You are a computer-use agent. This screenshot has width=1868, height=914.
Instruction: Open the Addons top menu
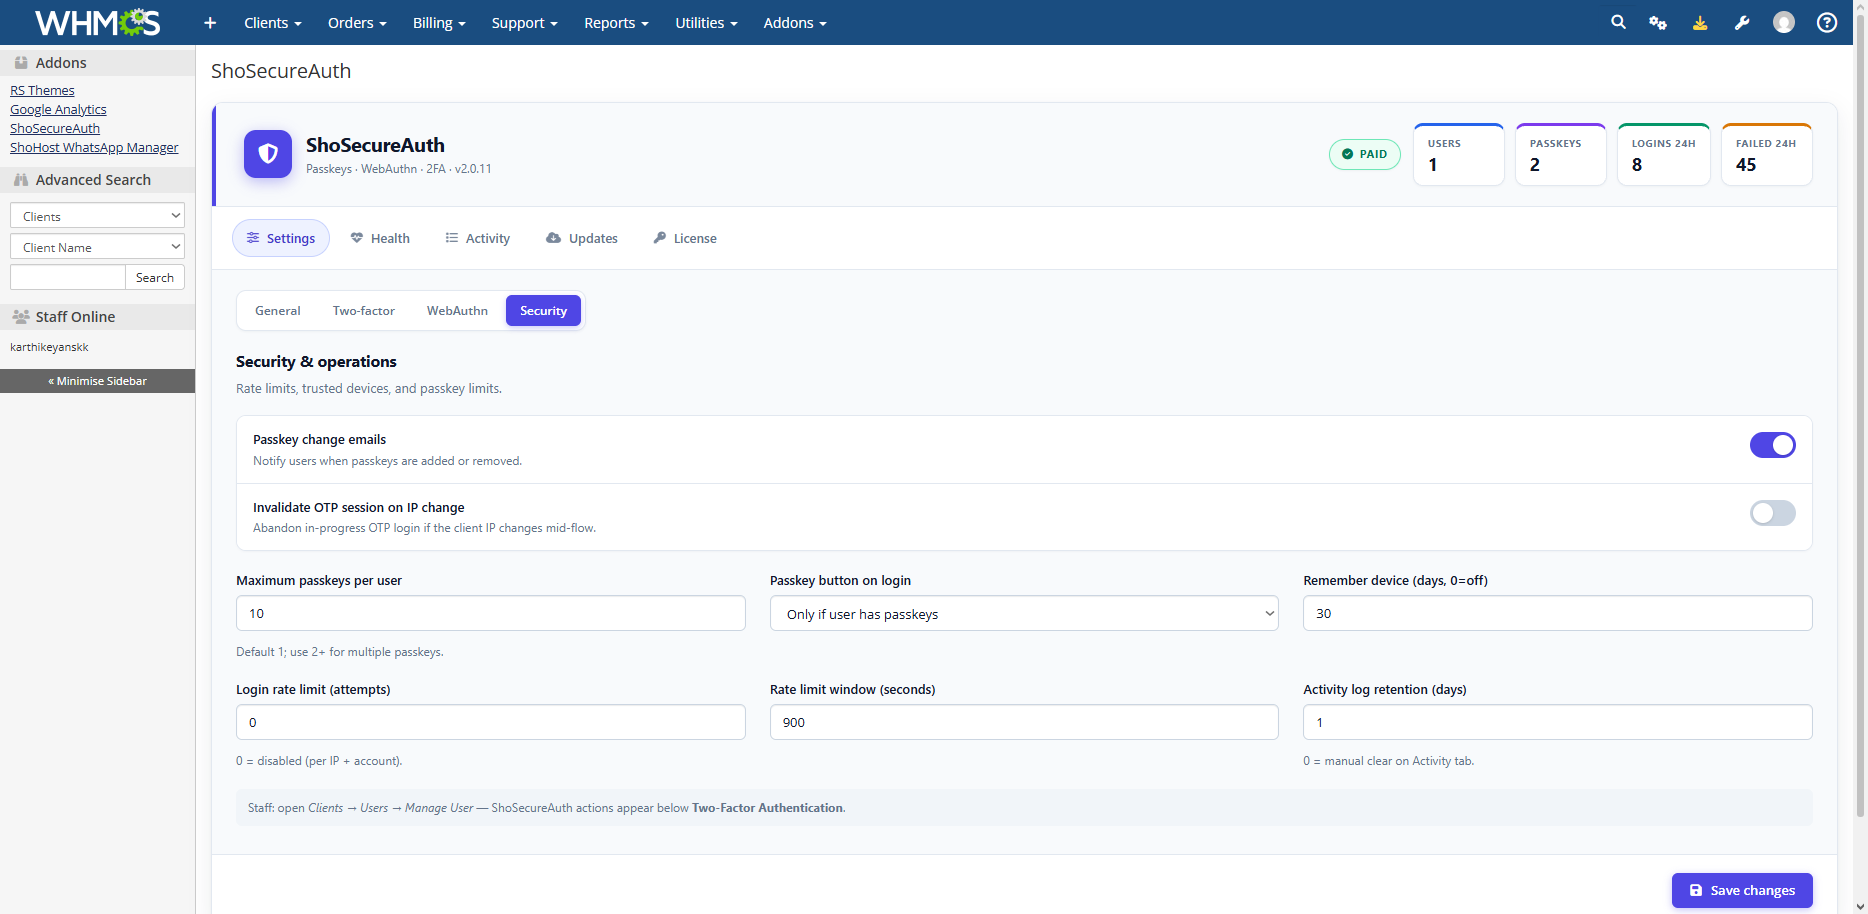pos(795,22)
